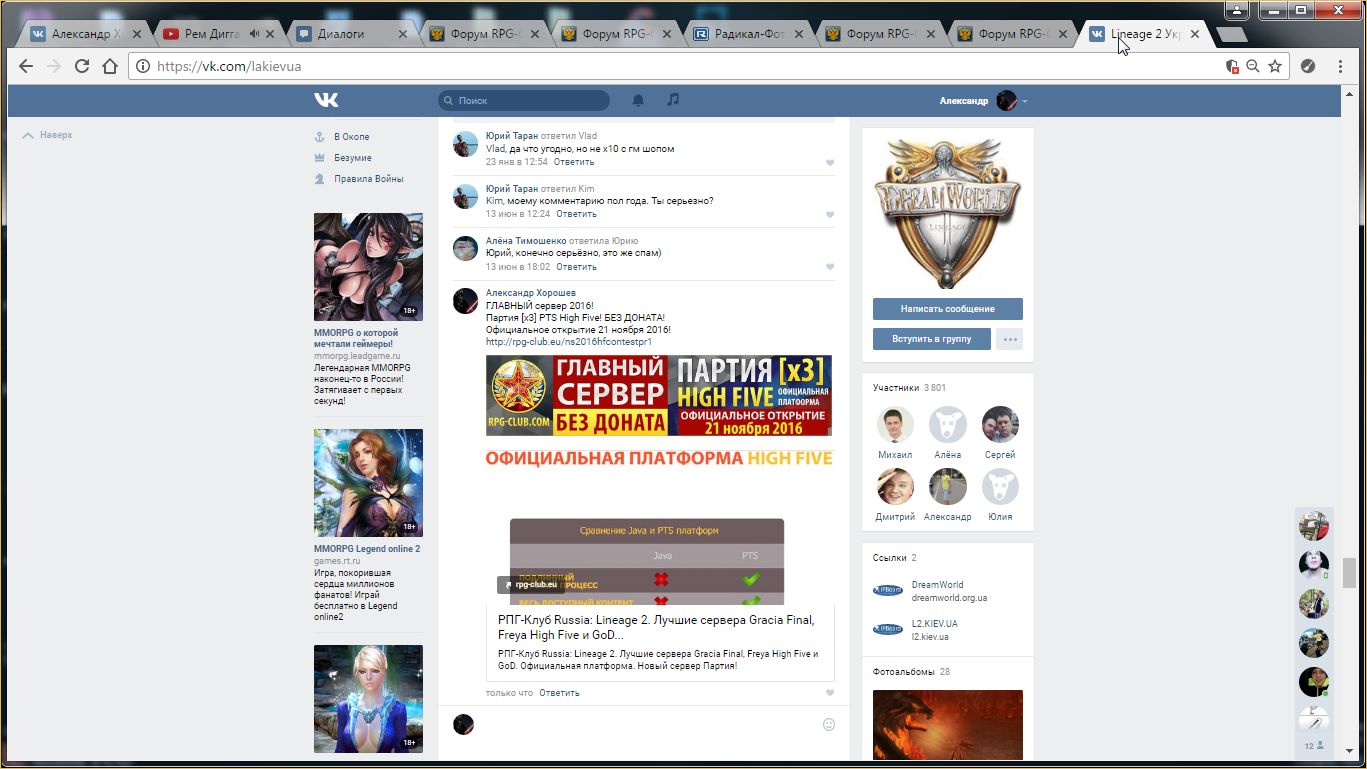The image size is (1367, 769).
Task: Like Алёна Тимошенко's comment heart
Action: [830, 267]
